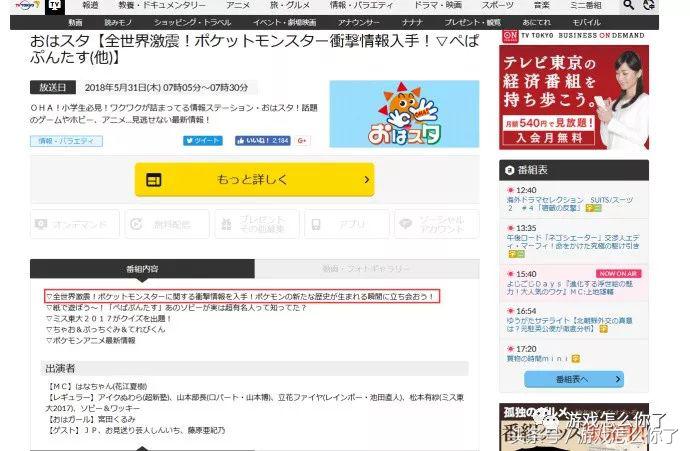This screenshot has height=451, width=690.
Task: Open the 15:40 よじごじDays listing
Action: pos(574,282)
